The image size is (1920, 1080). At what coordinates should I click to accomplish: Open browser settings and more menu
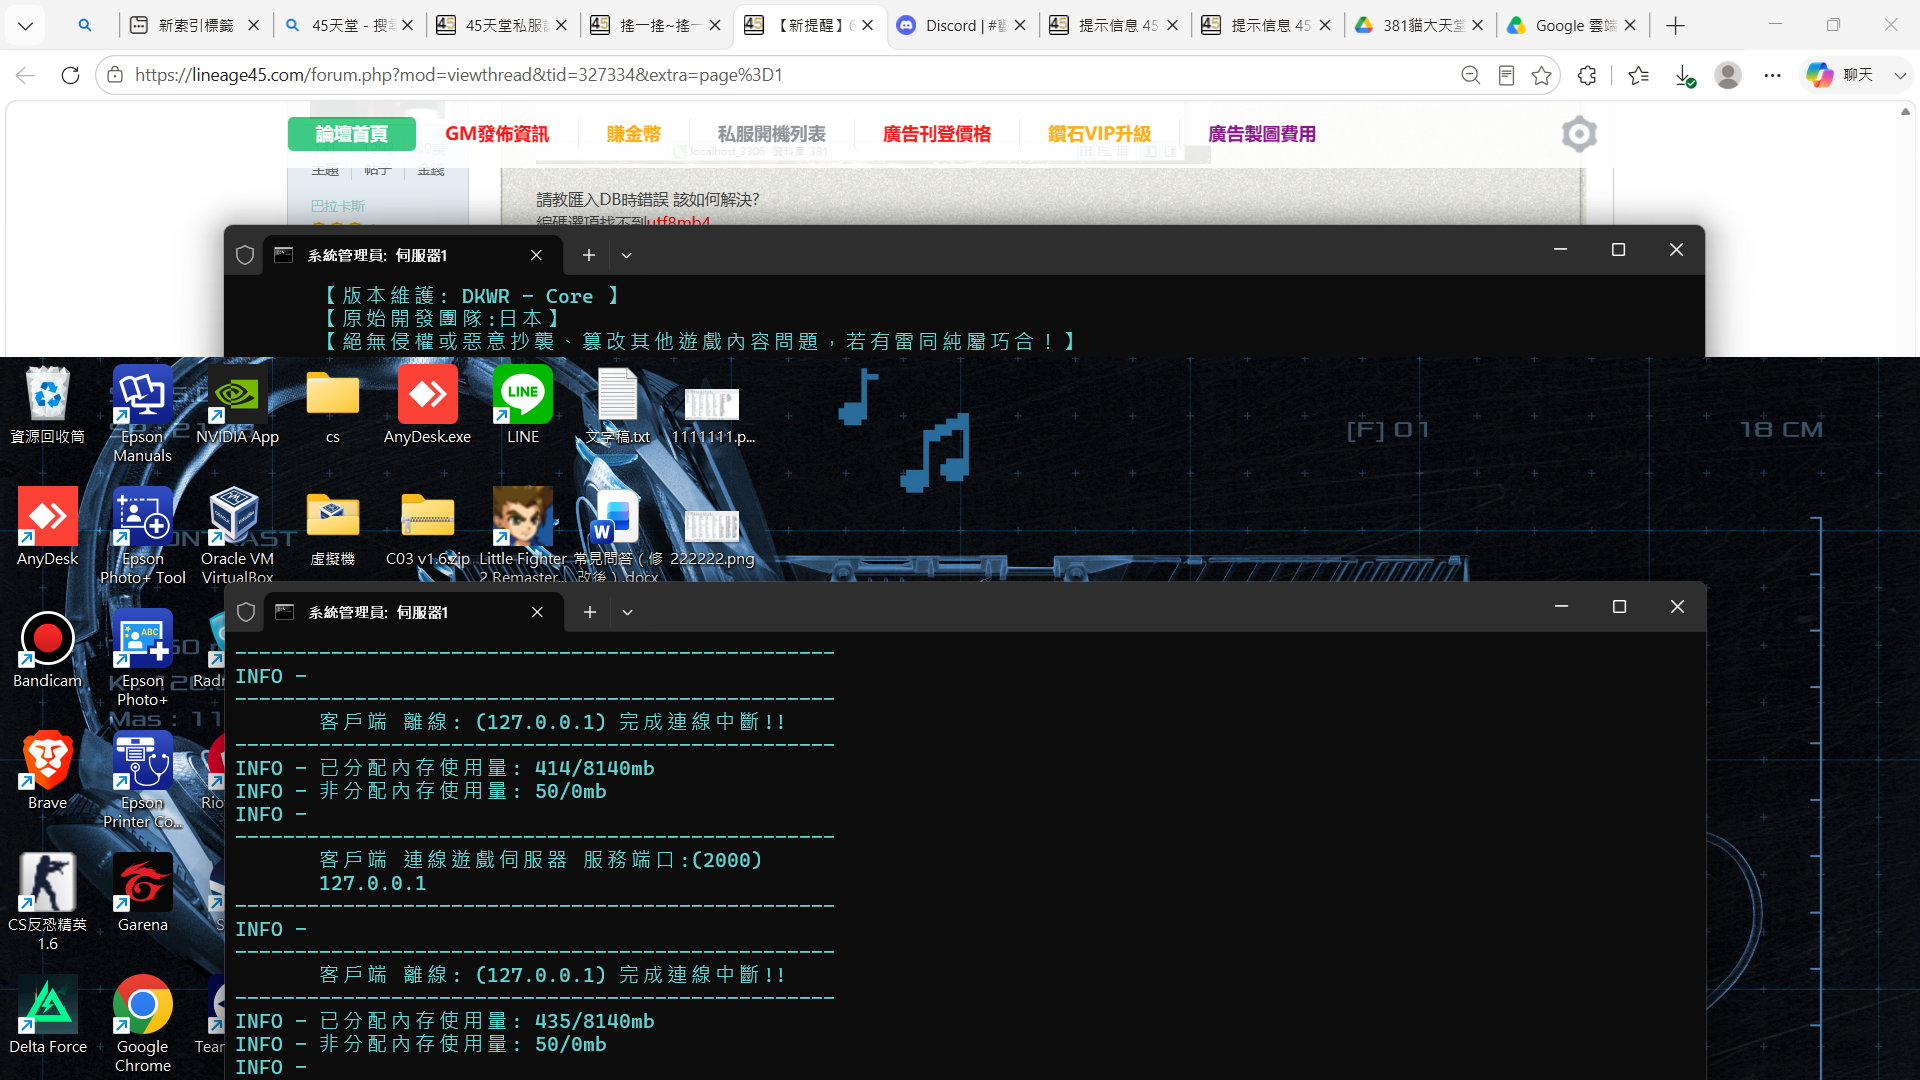click(1772, 75)
